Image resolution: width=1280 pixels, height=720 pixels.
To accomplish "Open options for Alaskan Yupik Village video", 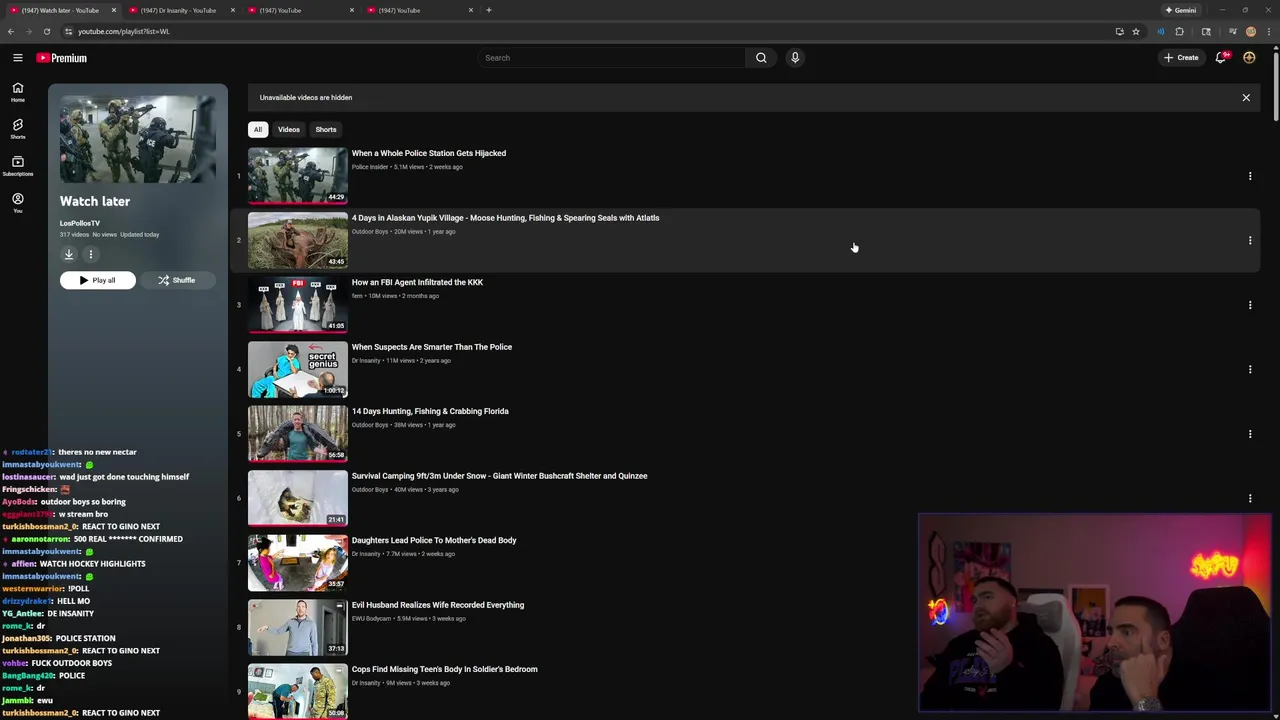I will (x=1250, y=241).
